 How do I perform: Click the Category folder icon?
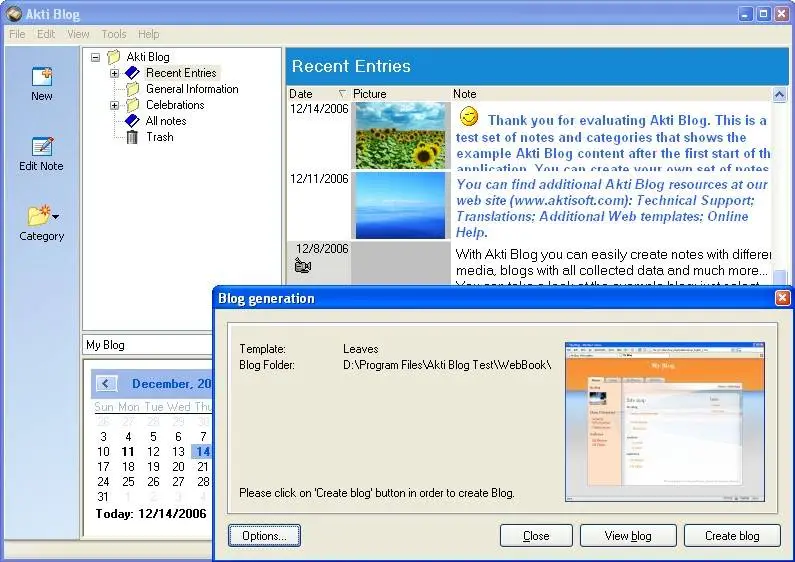click(39, 215)
